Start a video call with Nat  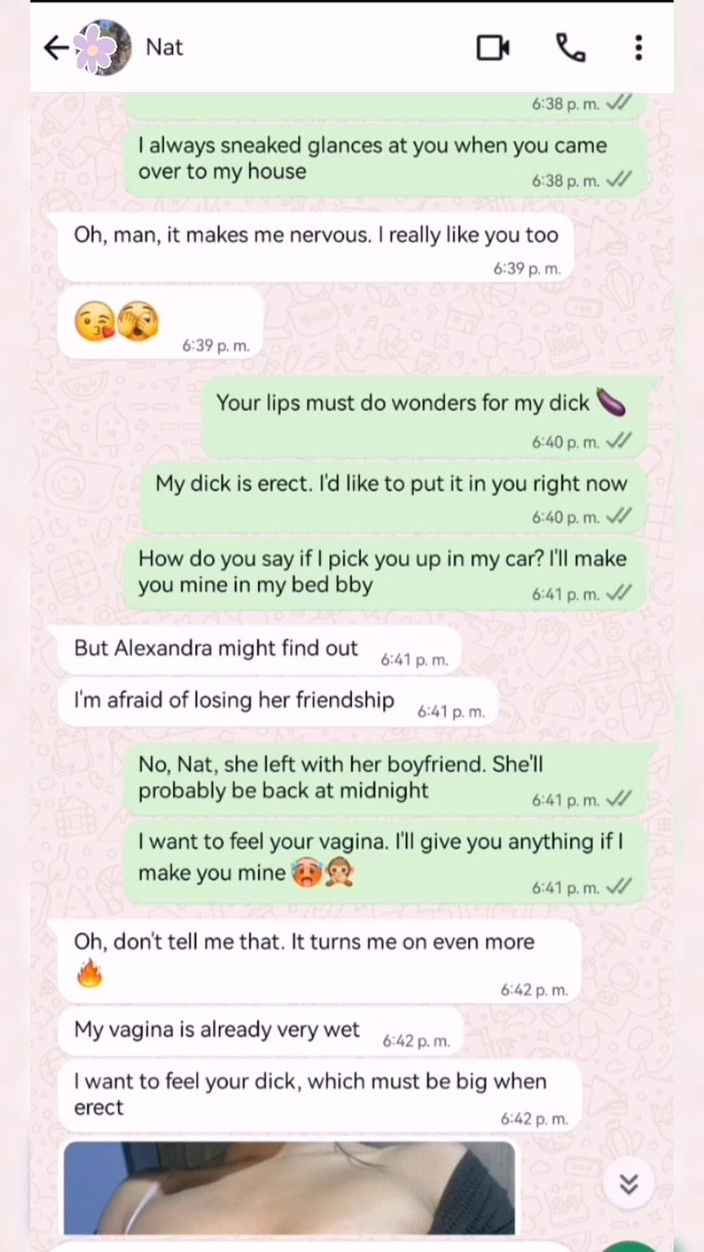493,47
